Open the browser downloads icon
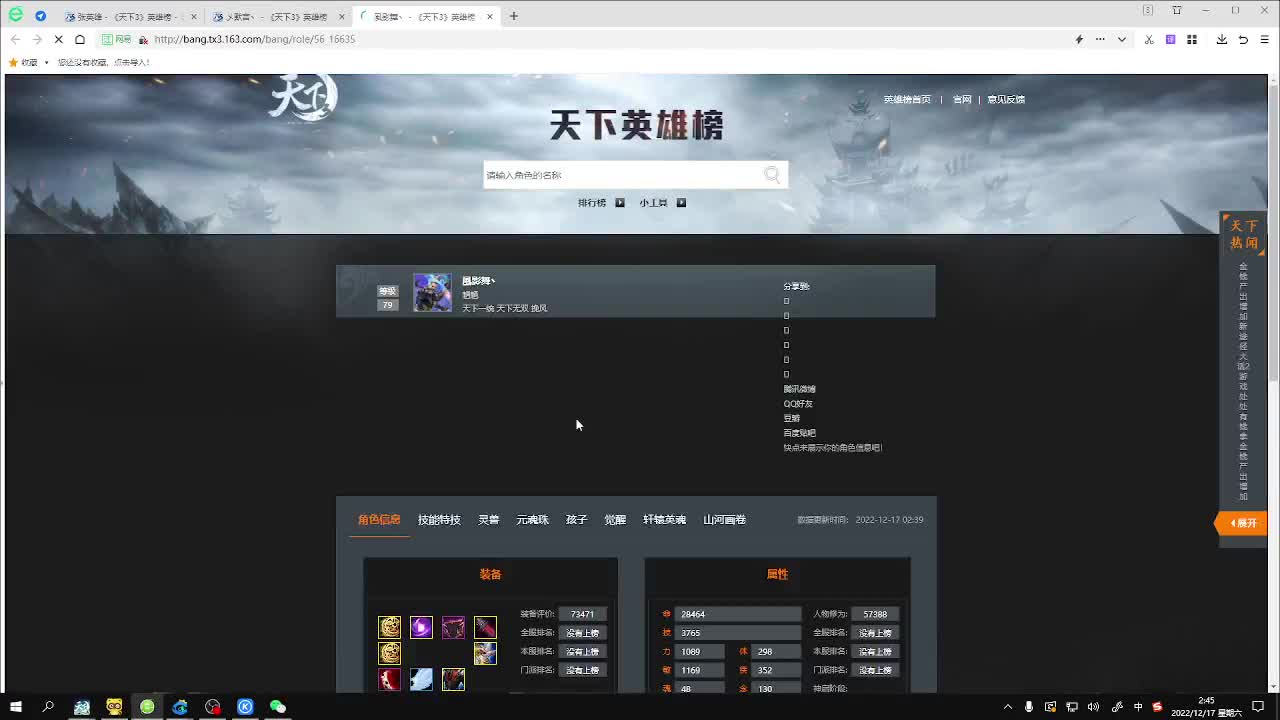This screenshot has height=720, width=1280. pyautogui.click(x=1222, y=39)
